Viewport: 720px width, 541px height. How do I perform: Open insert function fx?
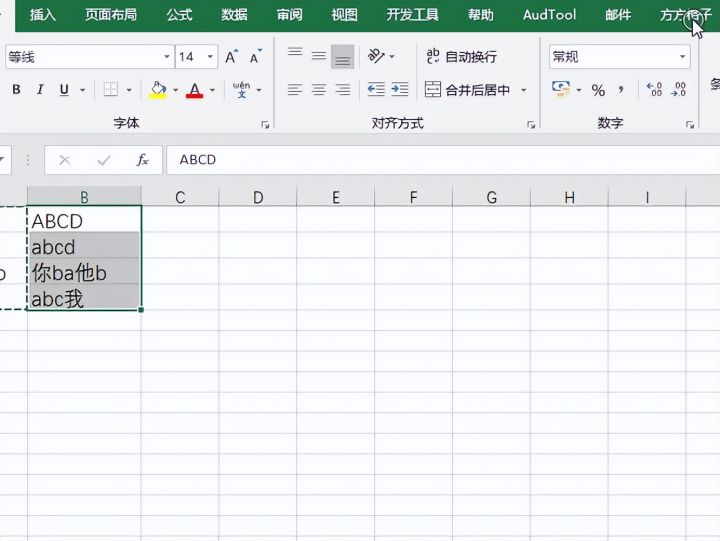143,160
